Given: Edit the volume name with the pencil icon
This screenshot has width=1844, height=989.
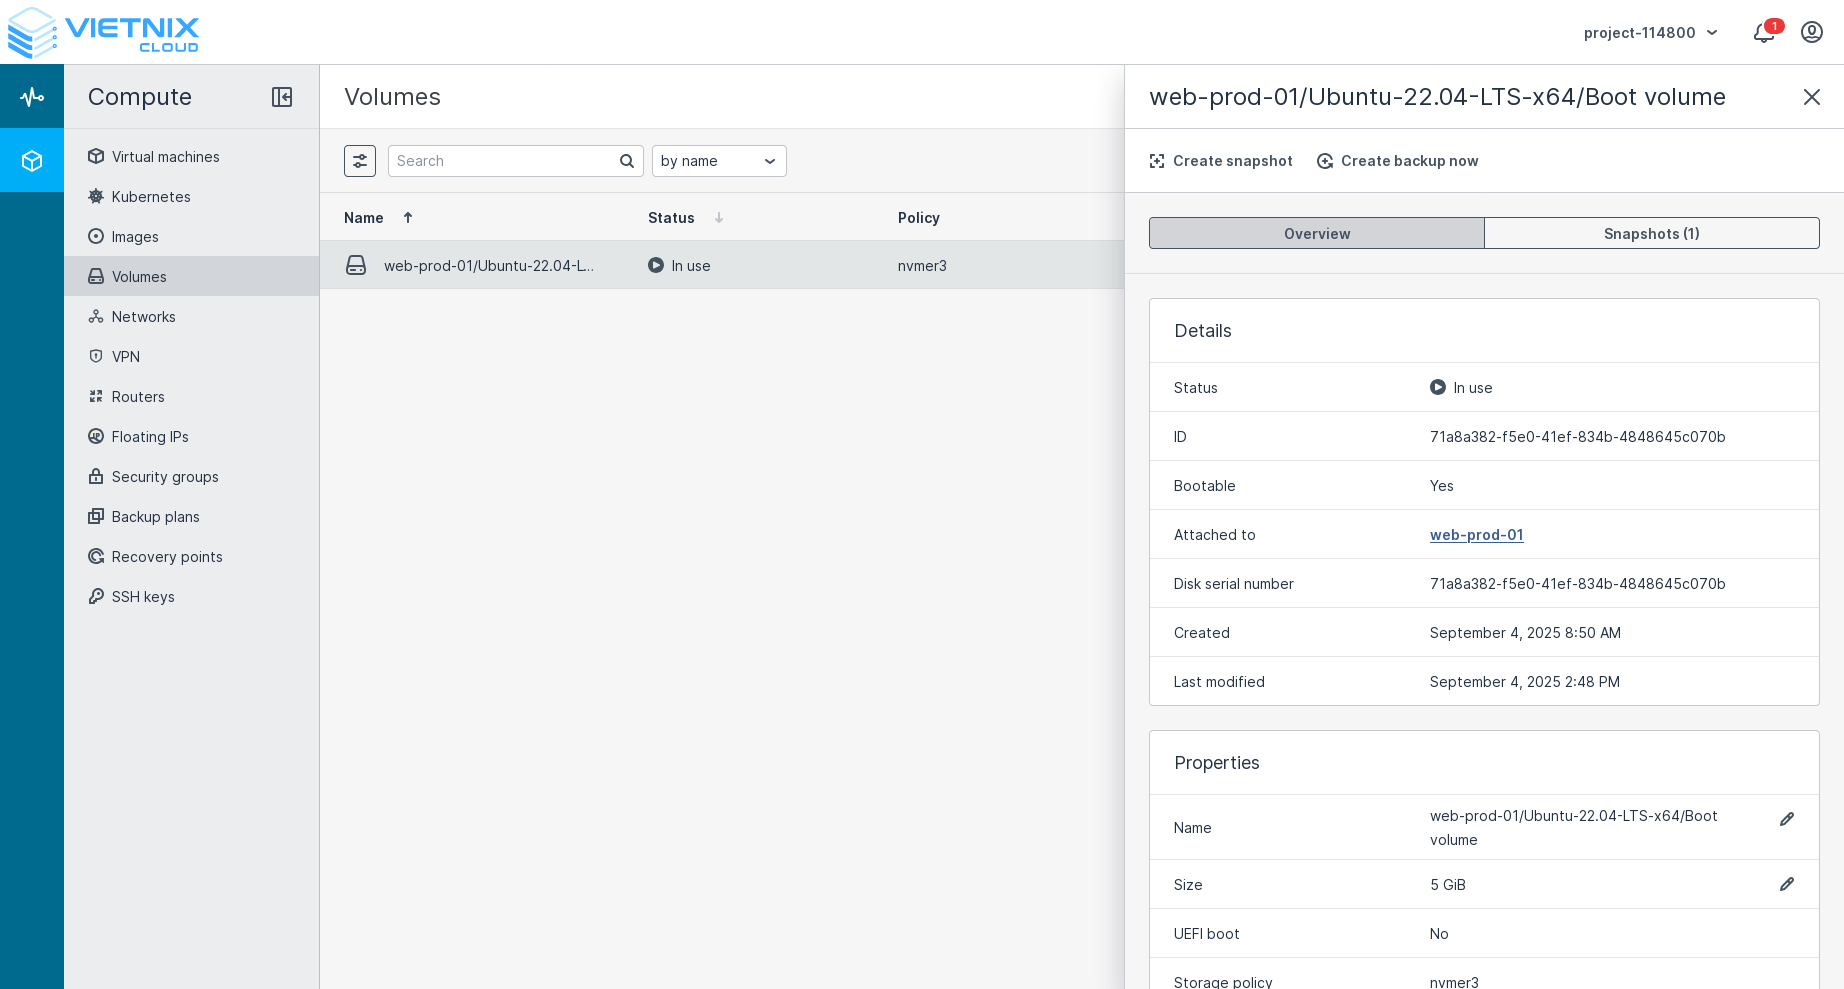Looking at the screenshot, I should [1787, 819].
